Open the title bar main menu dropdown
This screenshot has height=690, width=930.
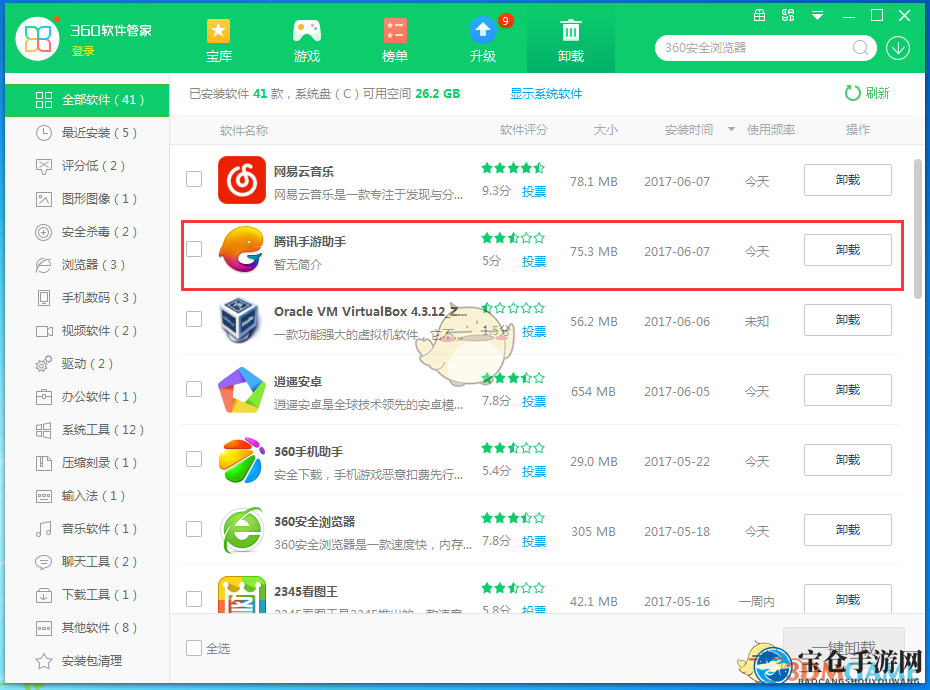point(817,16)
